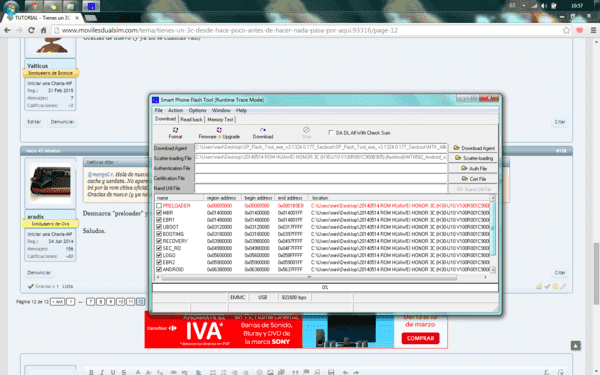The height and width of the screenshot is (375, 600).
Task: Click the red heart extension icon
Action: [580, 30]
